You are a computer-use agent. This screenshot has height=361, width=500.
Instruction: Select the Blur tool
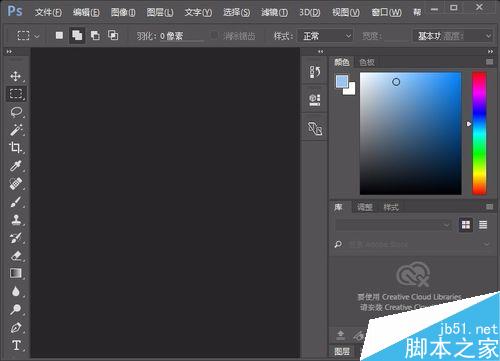click(x=16, y=291)
